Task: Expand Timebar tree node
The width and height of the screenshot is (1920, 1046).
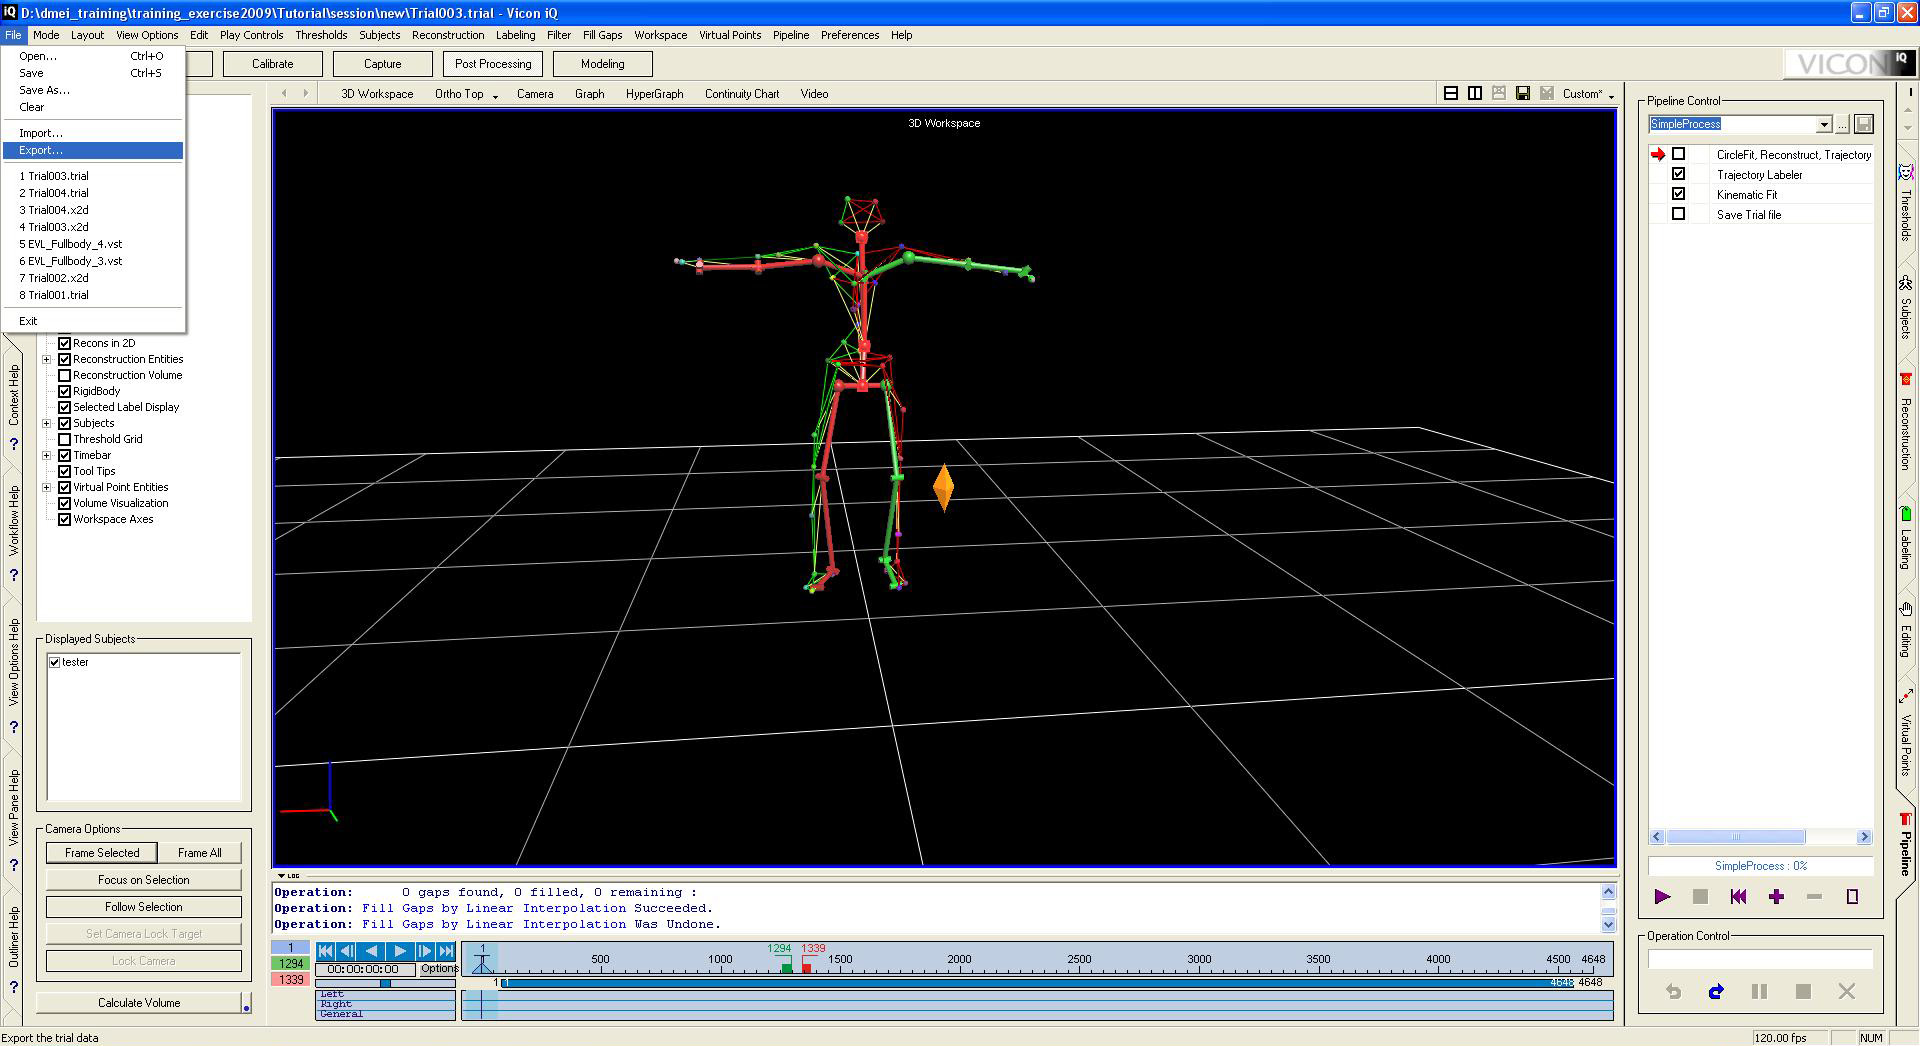Action: 46,455
